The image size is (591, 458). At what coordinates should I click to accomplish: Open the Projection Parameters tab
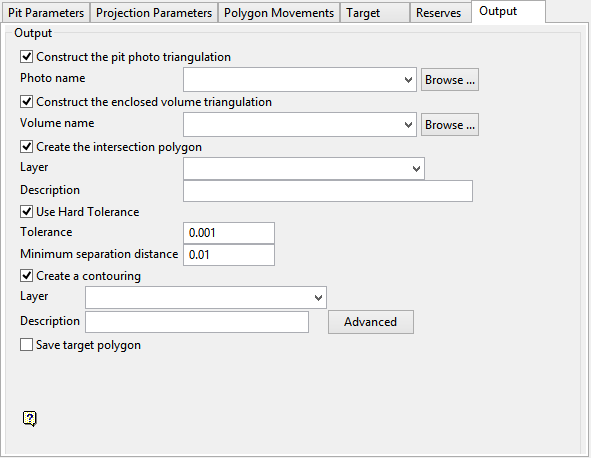pos(154,13)
